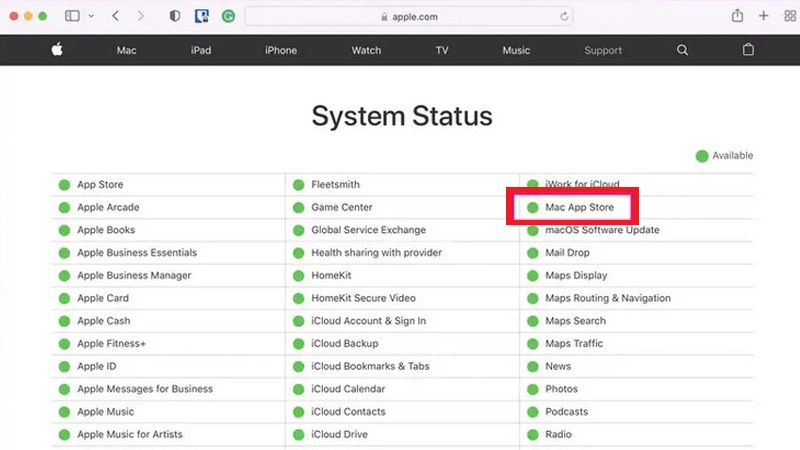Click the Photos status entry
800x450 pixels.
(x=561, y=389)
